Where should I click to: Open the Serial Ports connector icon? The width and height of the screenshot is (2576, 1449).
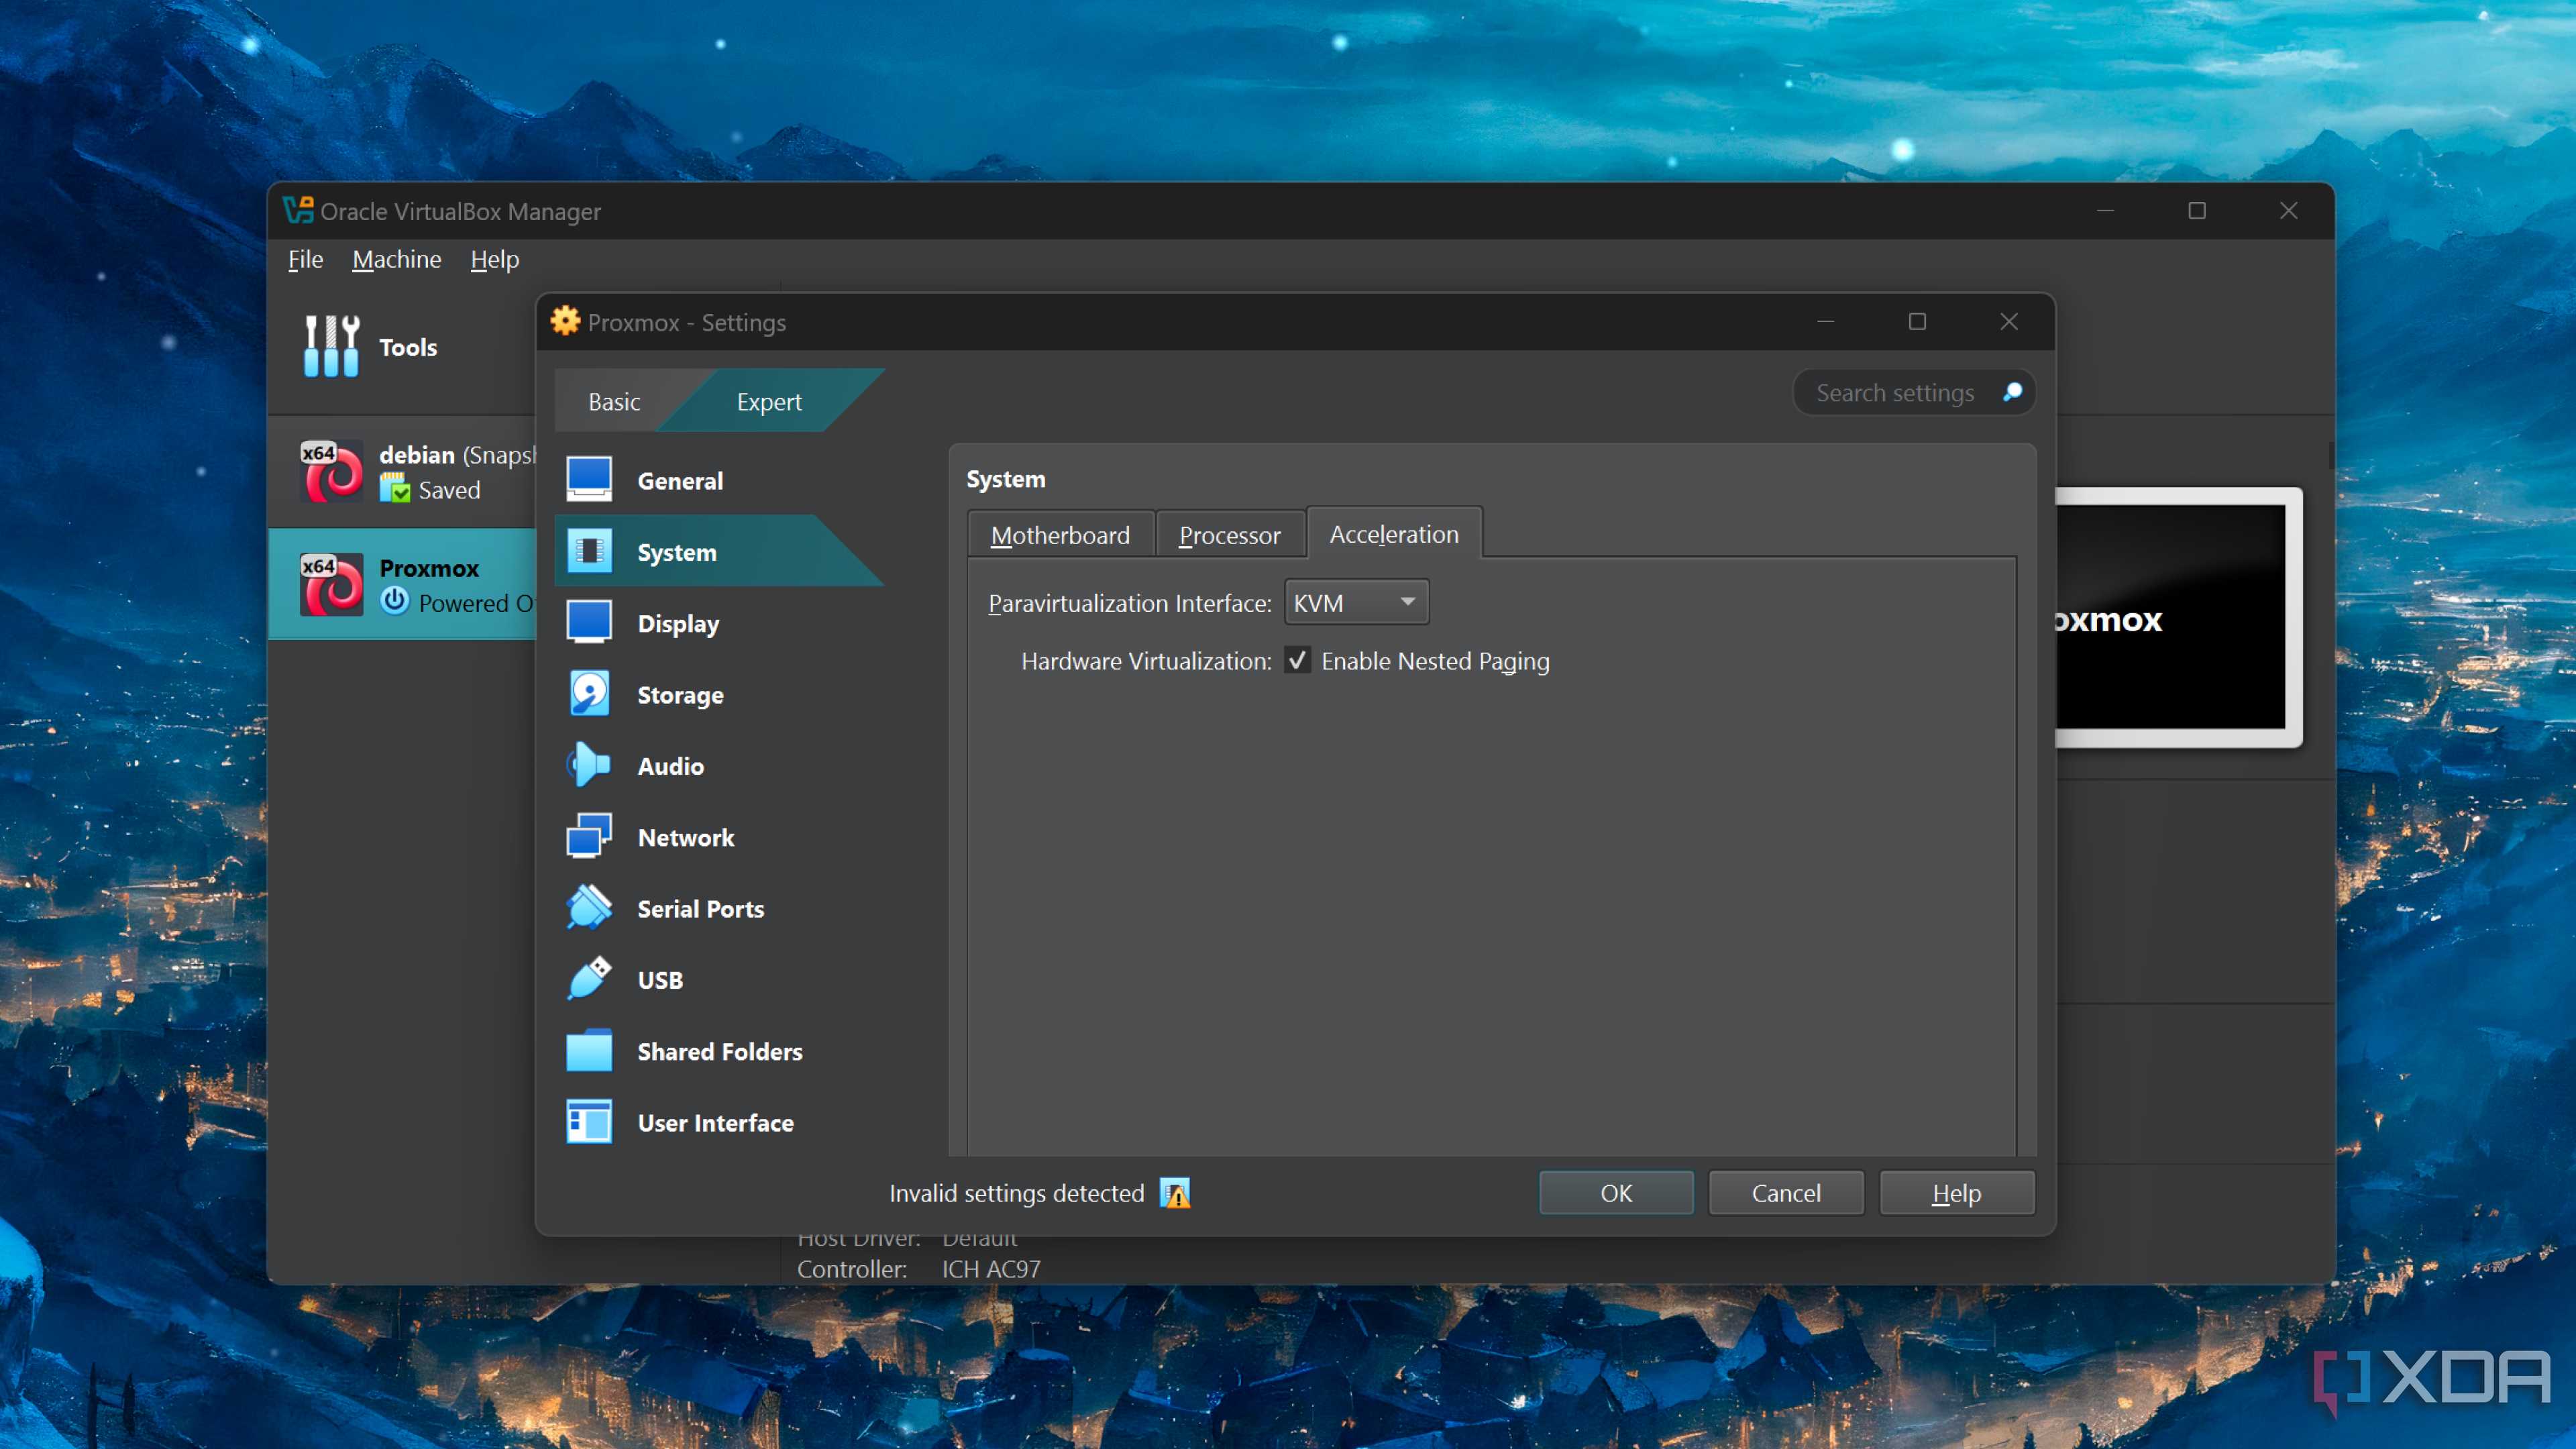pos(589,908)
